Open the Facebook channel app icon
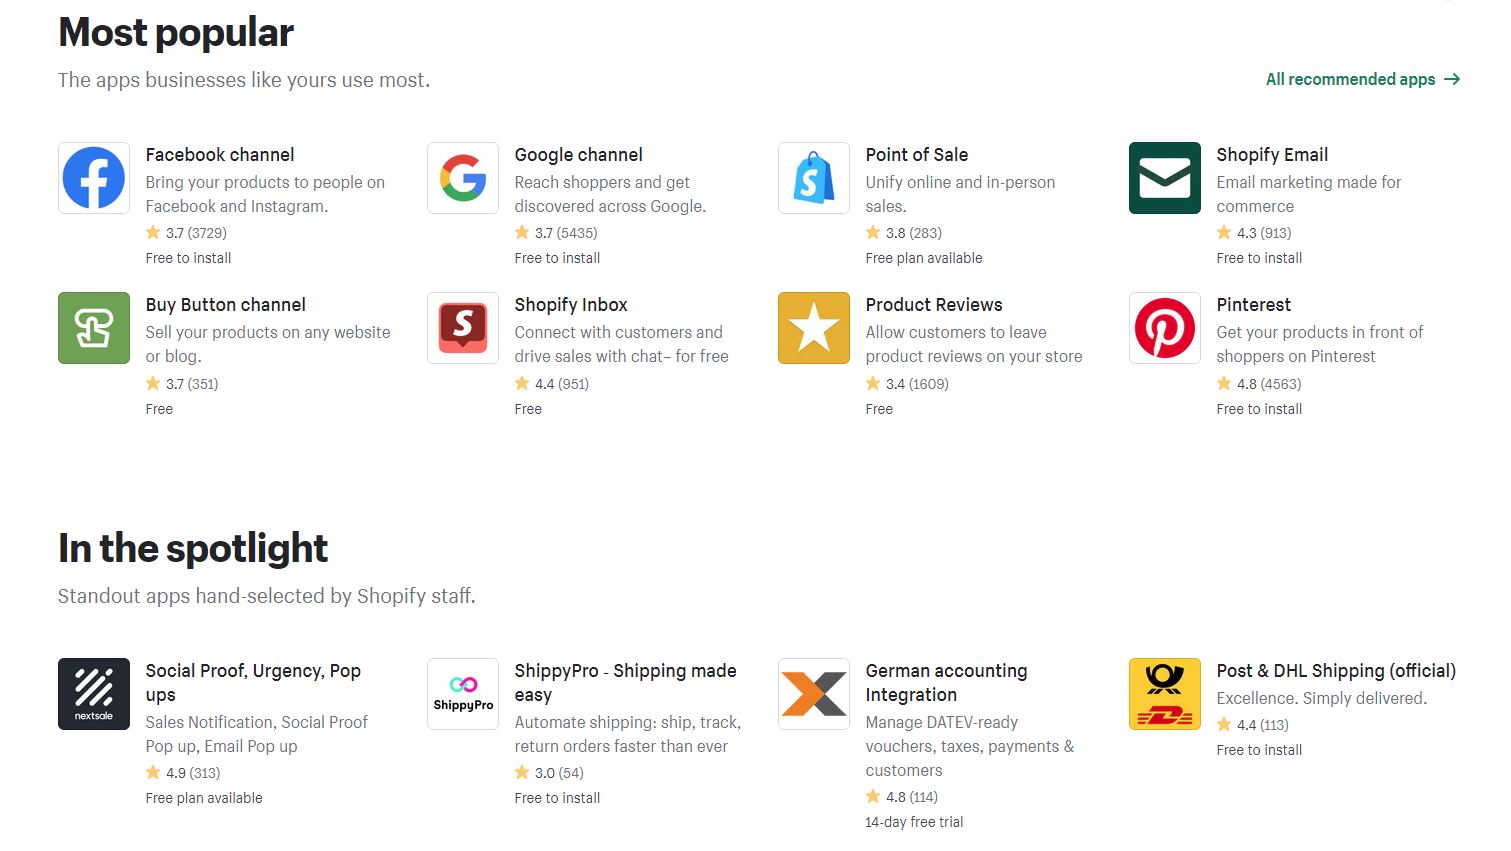This screenshot has height=851, width=1511. pos(93,177)
